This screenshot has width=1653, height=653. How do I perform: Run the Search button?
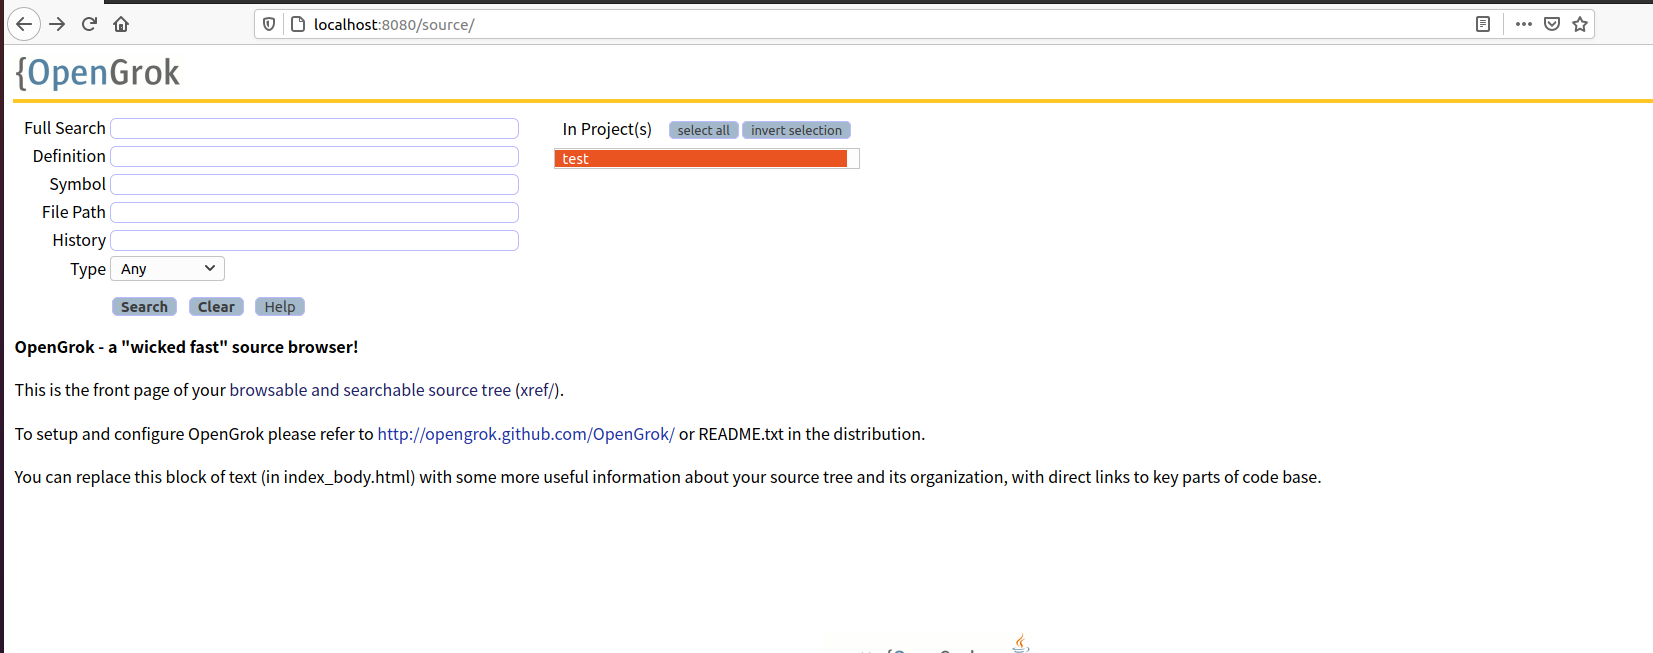(144, 307)
